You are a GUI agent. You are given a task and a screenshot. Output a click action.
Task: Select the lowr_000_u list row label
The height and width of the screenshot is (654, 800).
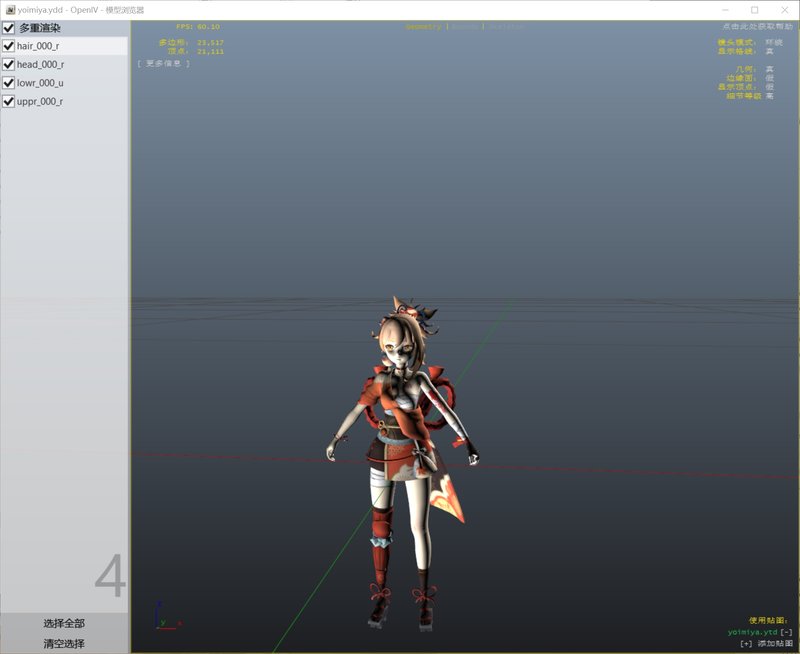point(40,83)
